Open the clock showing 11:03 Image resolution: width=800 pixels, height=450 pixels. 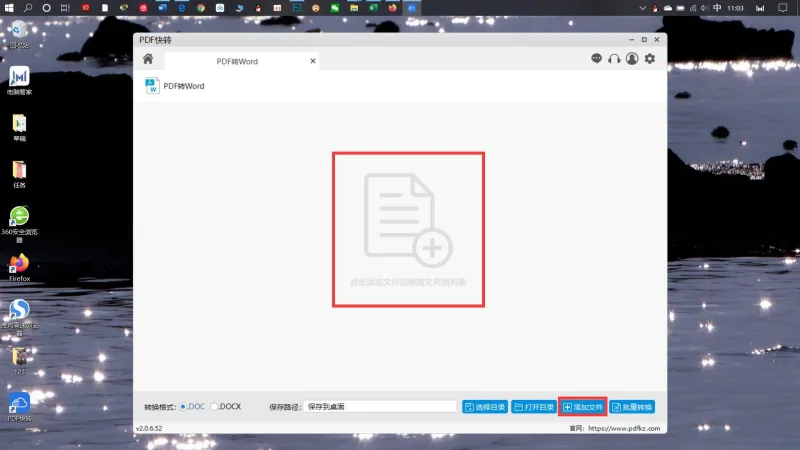pyautogui.click(x=735, y=8)
